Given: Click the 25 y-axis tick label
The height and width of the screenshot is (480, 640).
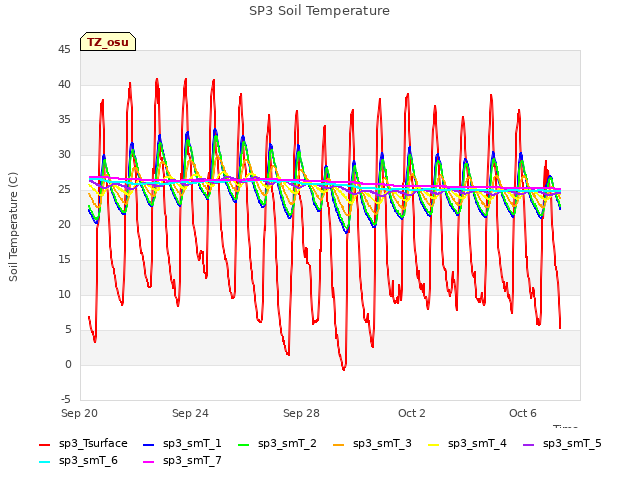Looking at the screenshot, I should pos(64,190).
